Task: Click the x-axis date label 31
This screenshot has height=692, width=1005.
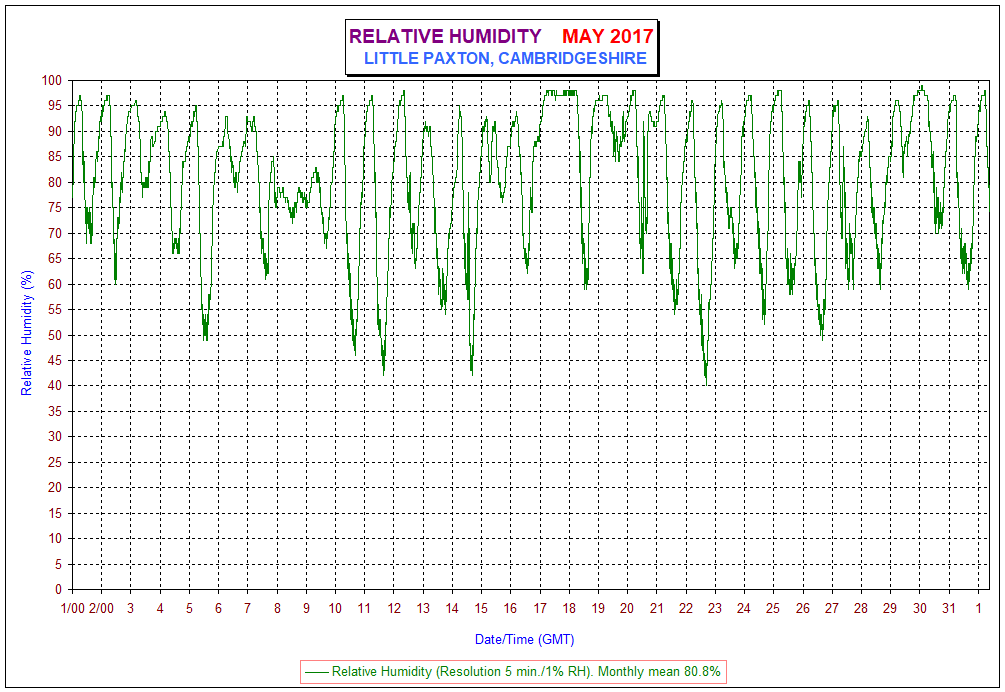Action: 949,609
